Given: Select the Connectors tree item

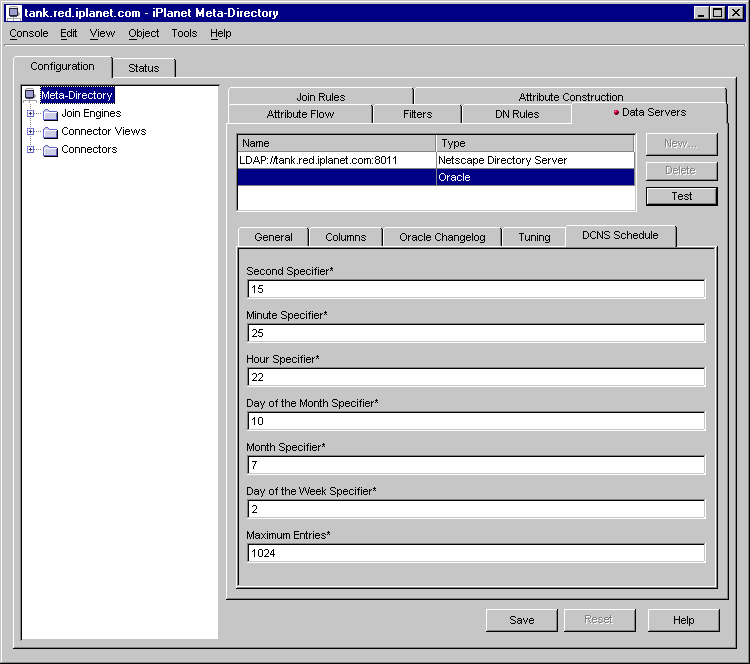Looking at the screenshot, I should point(89,149).
